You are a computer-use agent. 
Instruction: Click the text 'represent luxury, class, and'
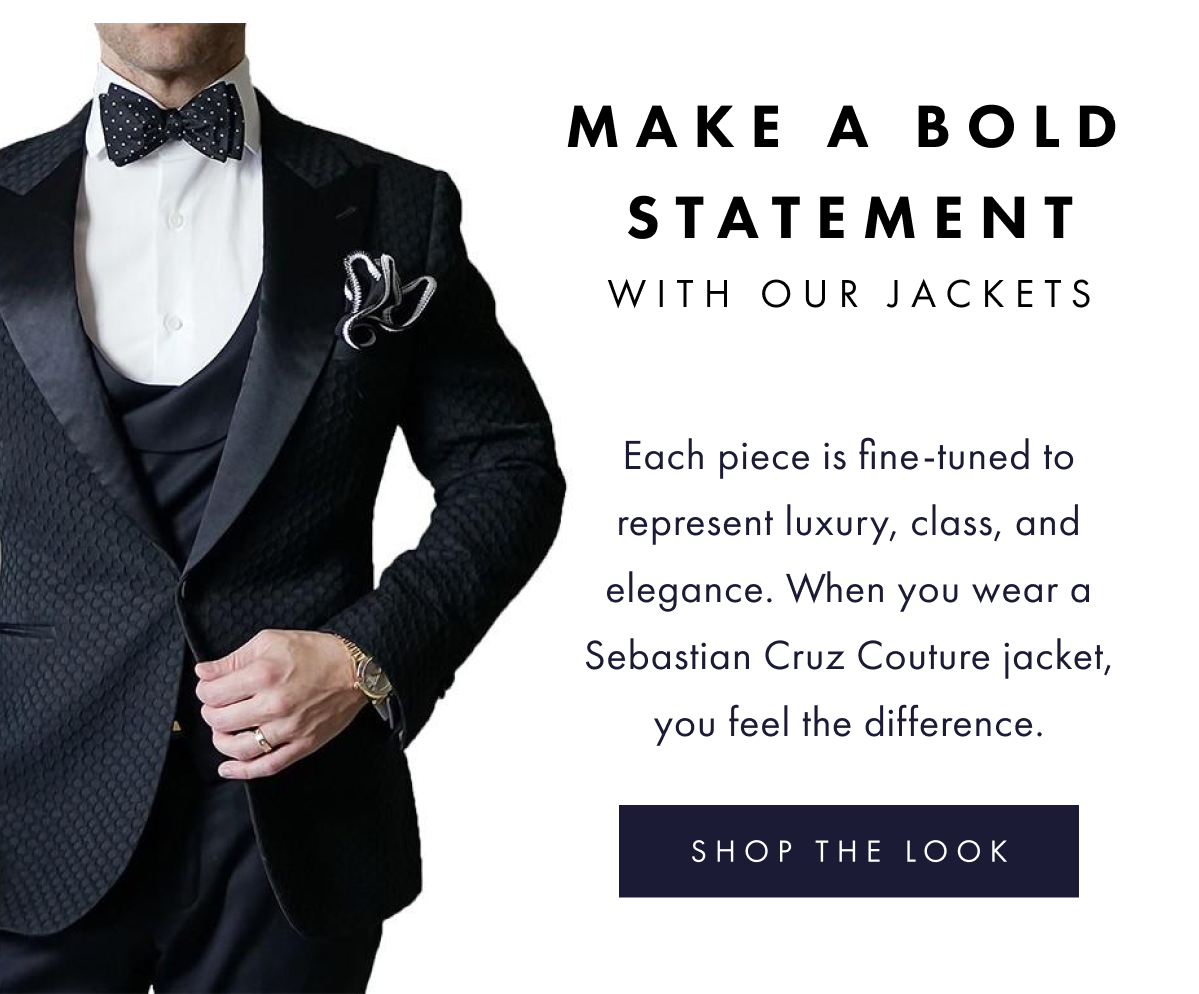[x=849, y=525]
